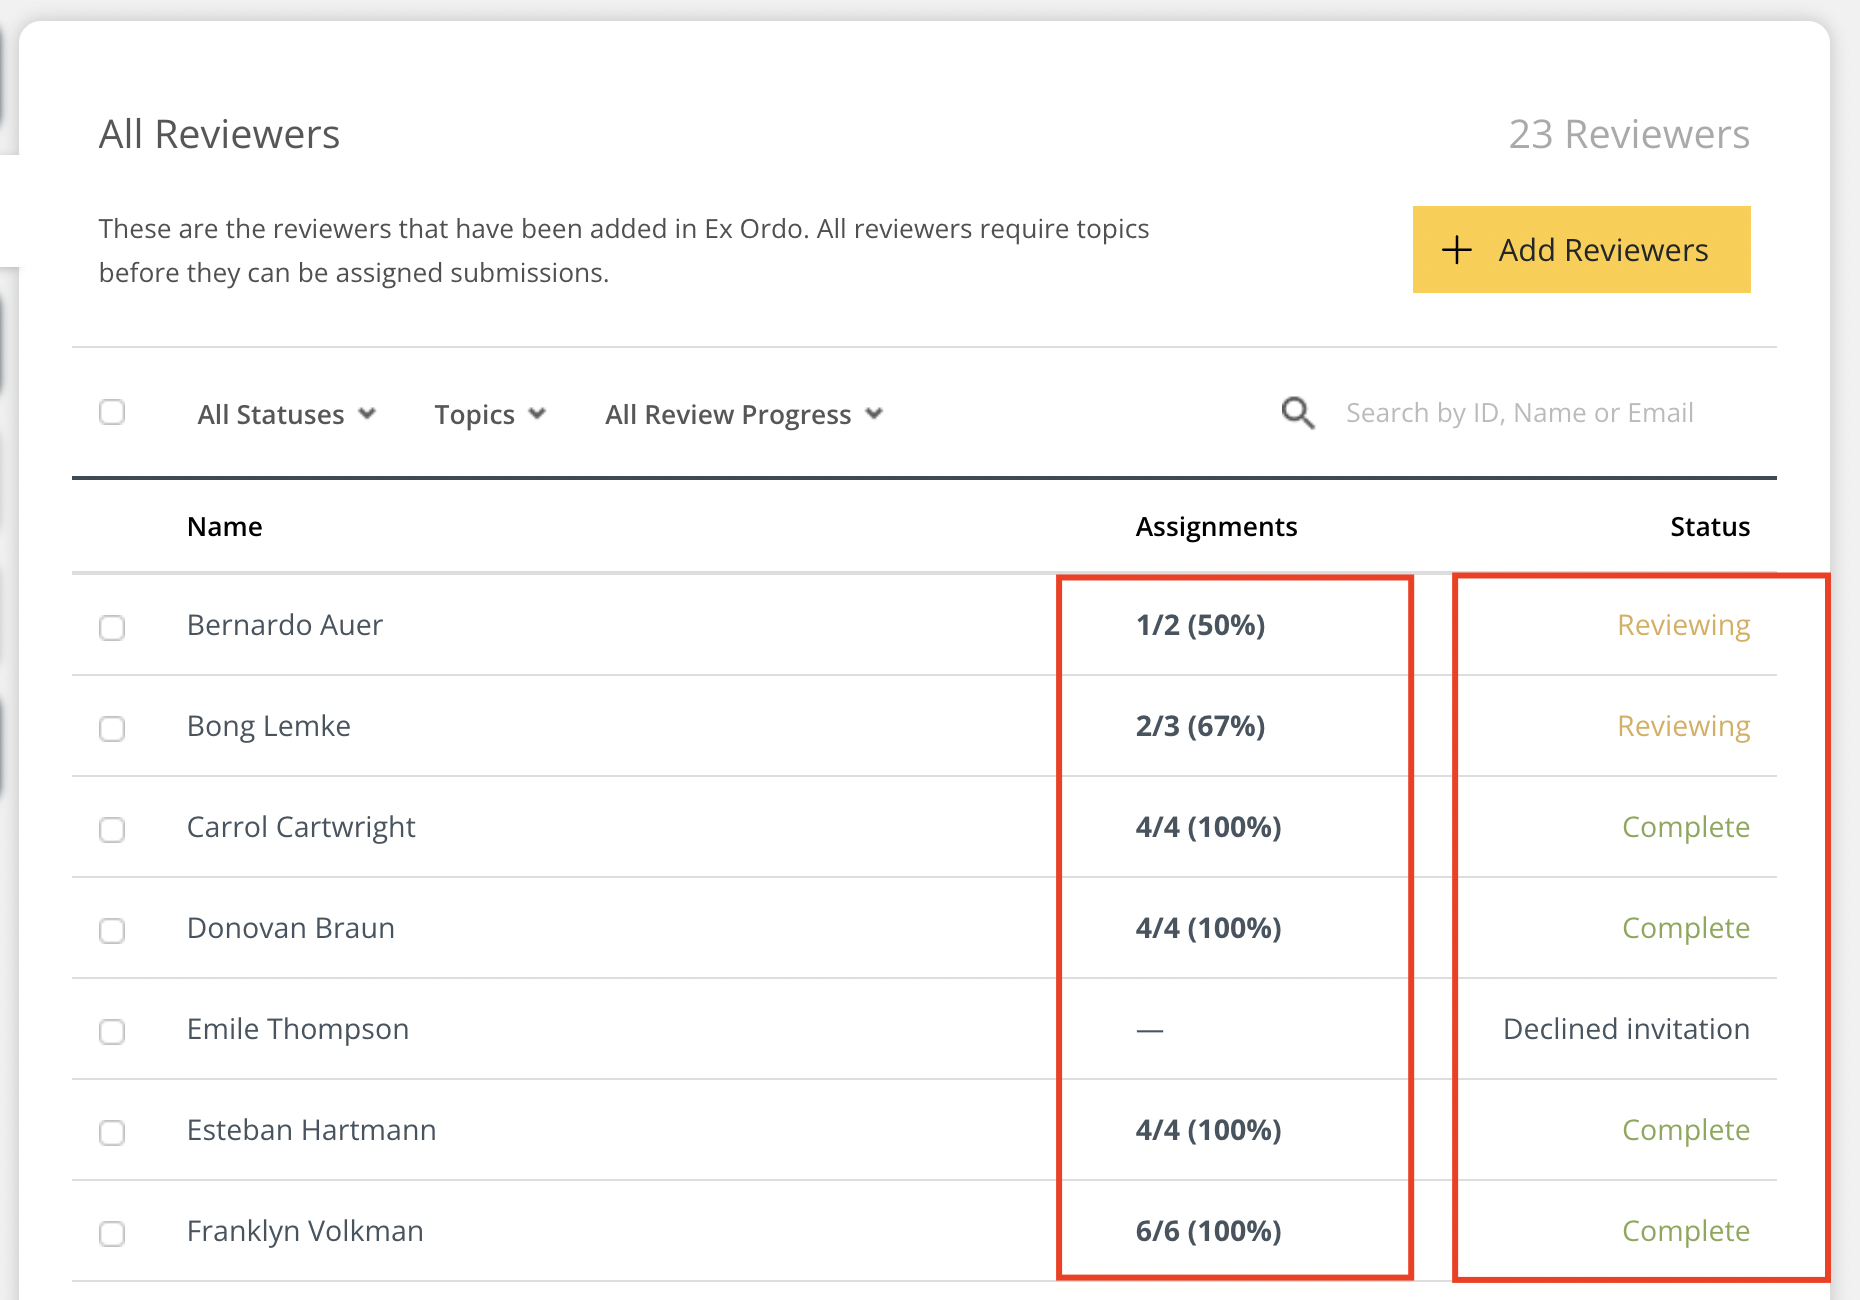Mark Franklyn Volkman's checkbox

pos(112,1233)
